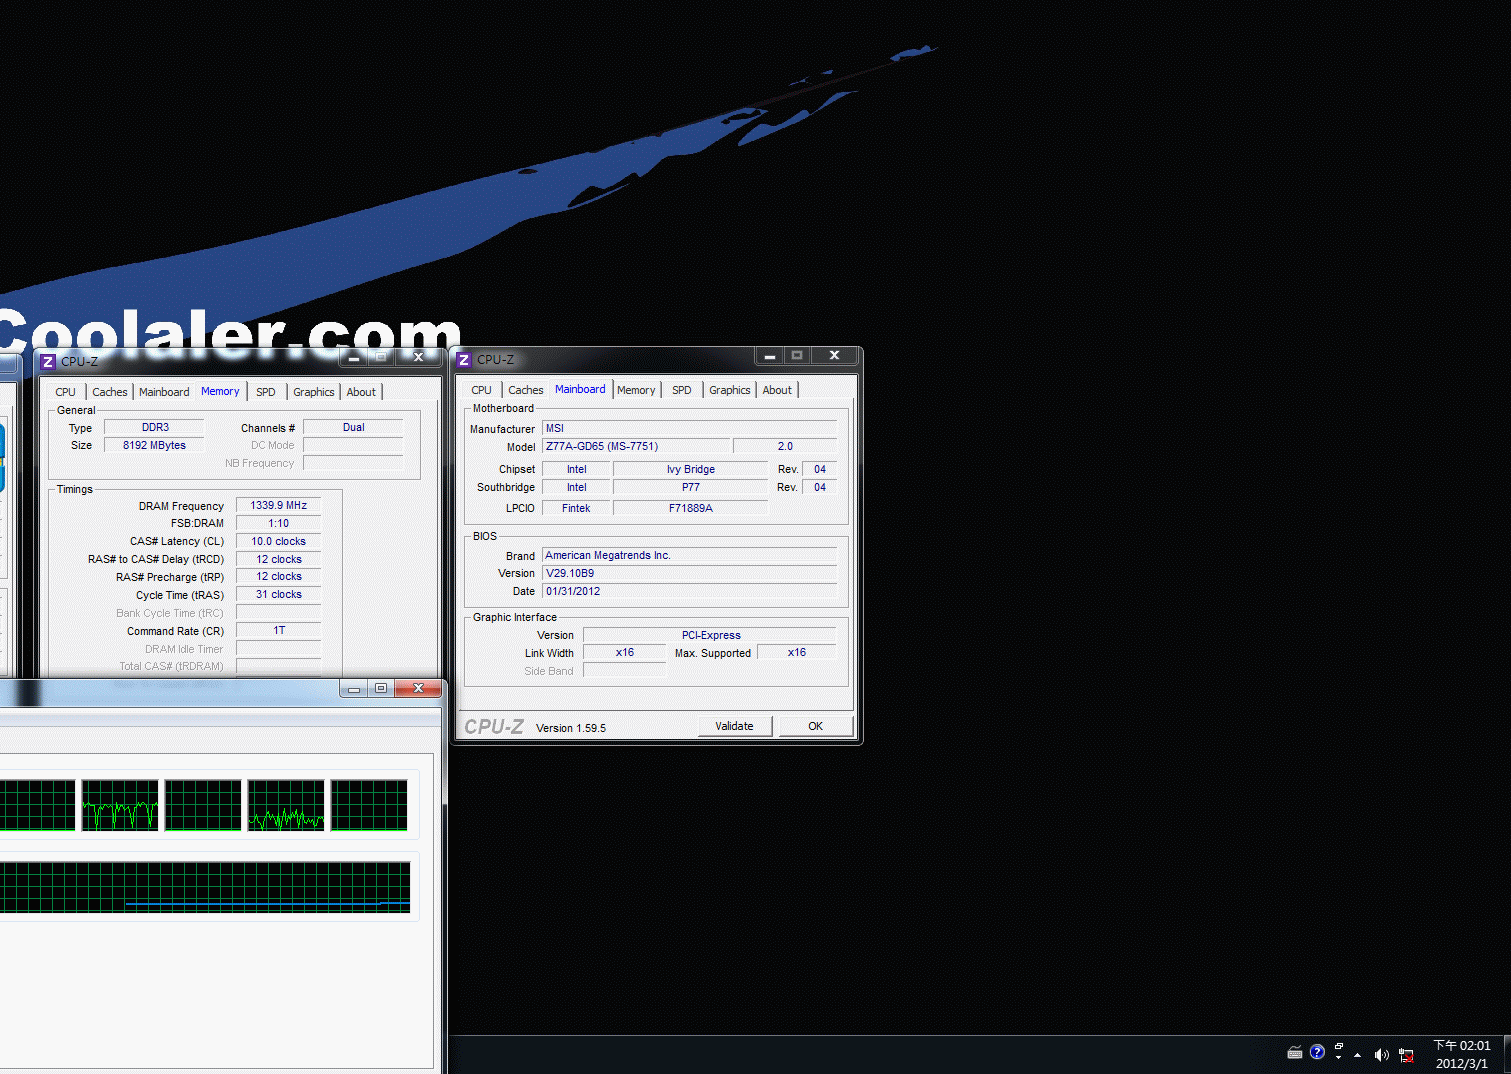Click the V29.10B9 BIOS version field
Screen dimensions: 1511x1074
[x=689, y=573]
